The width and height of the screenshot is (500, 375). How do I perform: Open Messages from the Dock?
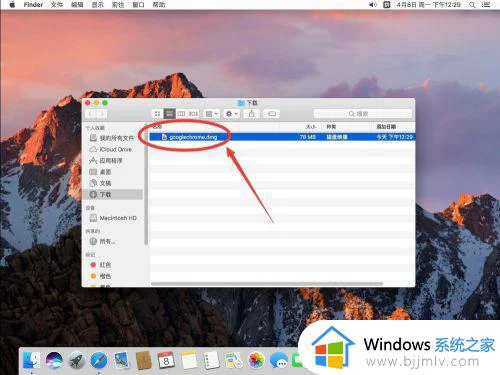click(278, 360)
